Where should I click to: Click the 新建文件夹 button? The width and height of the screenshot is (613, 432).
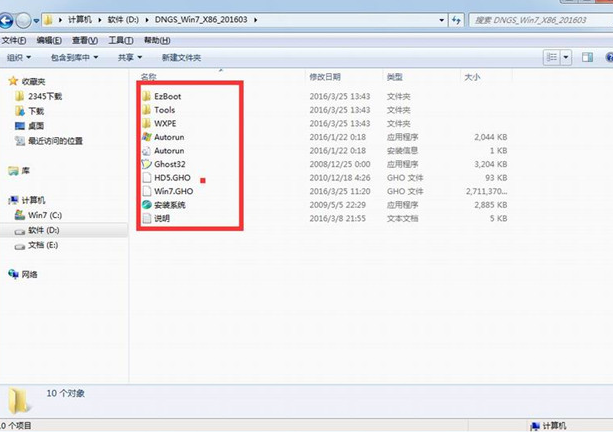181,58
